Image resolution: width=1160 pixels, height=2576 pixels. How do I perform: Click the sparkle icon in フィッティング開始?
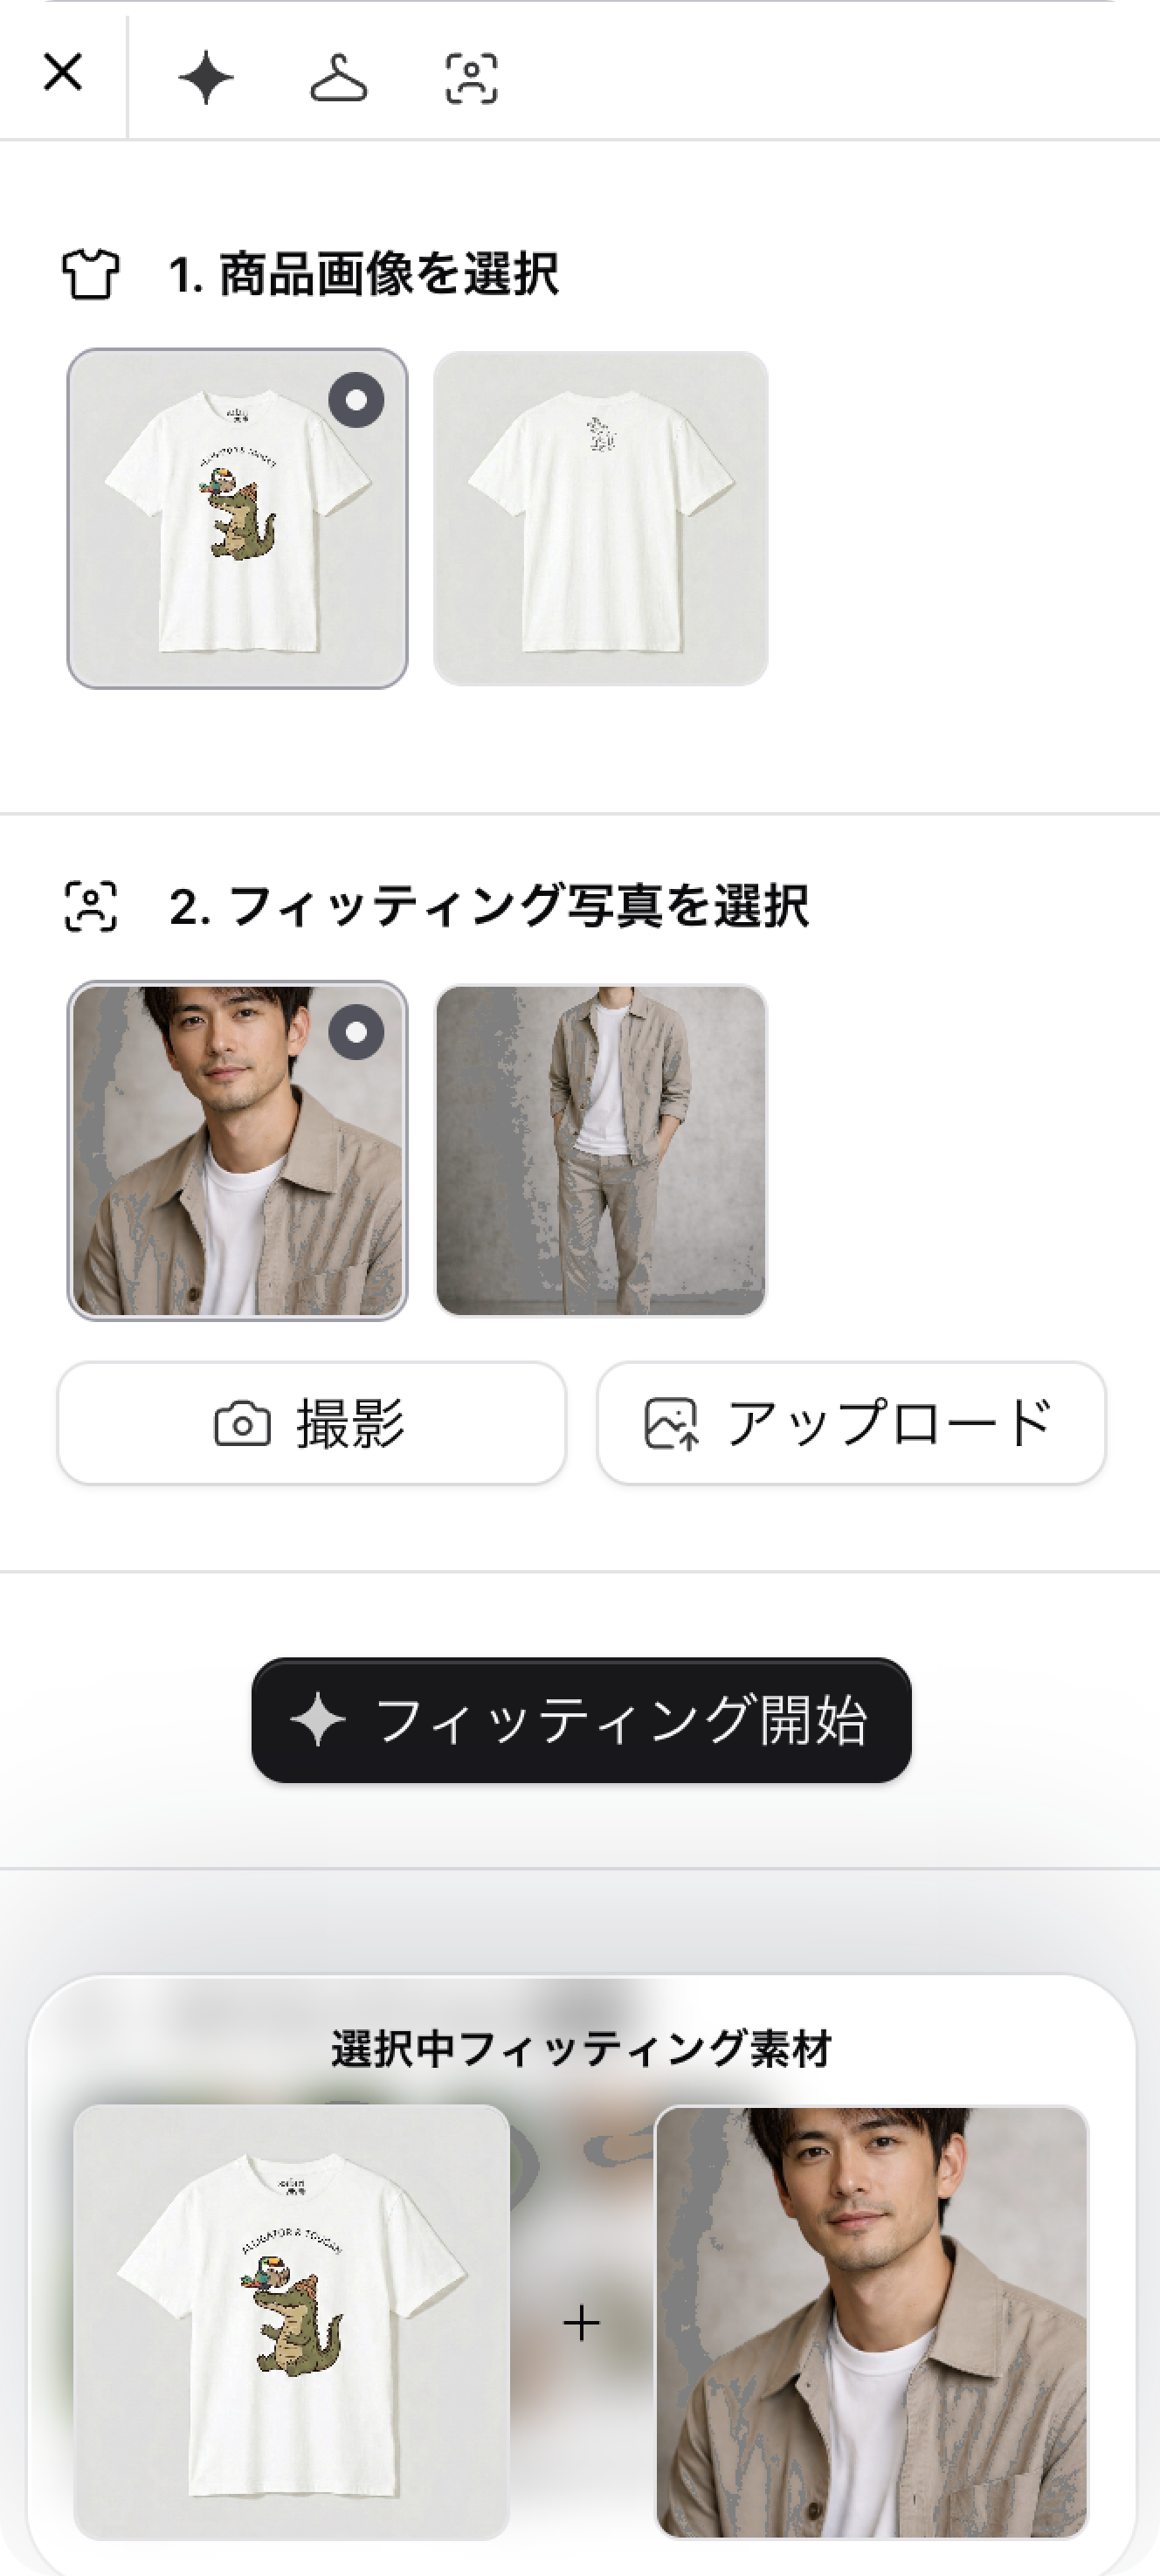pyautogui.click(x=317, y=1720)
